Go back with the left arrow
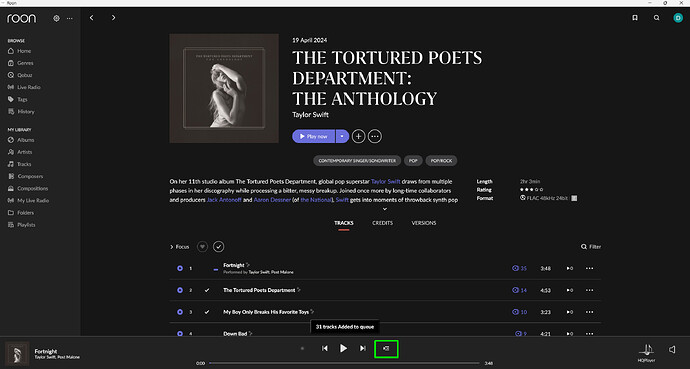 [92, 18]
